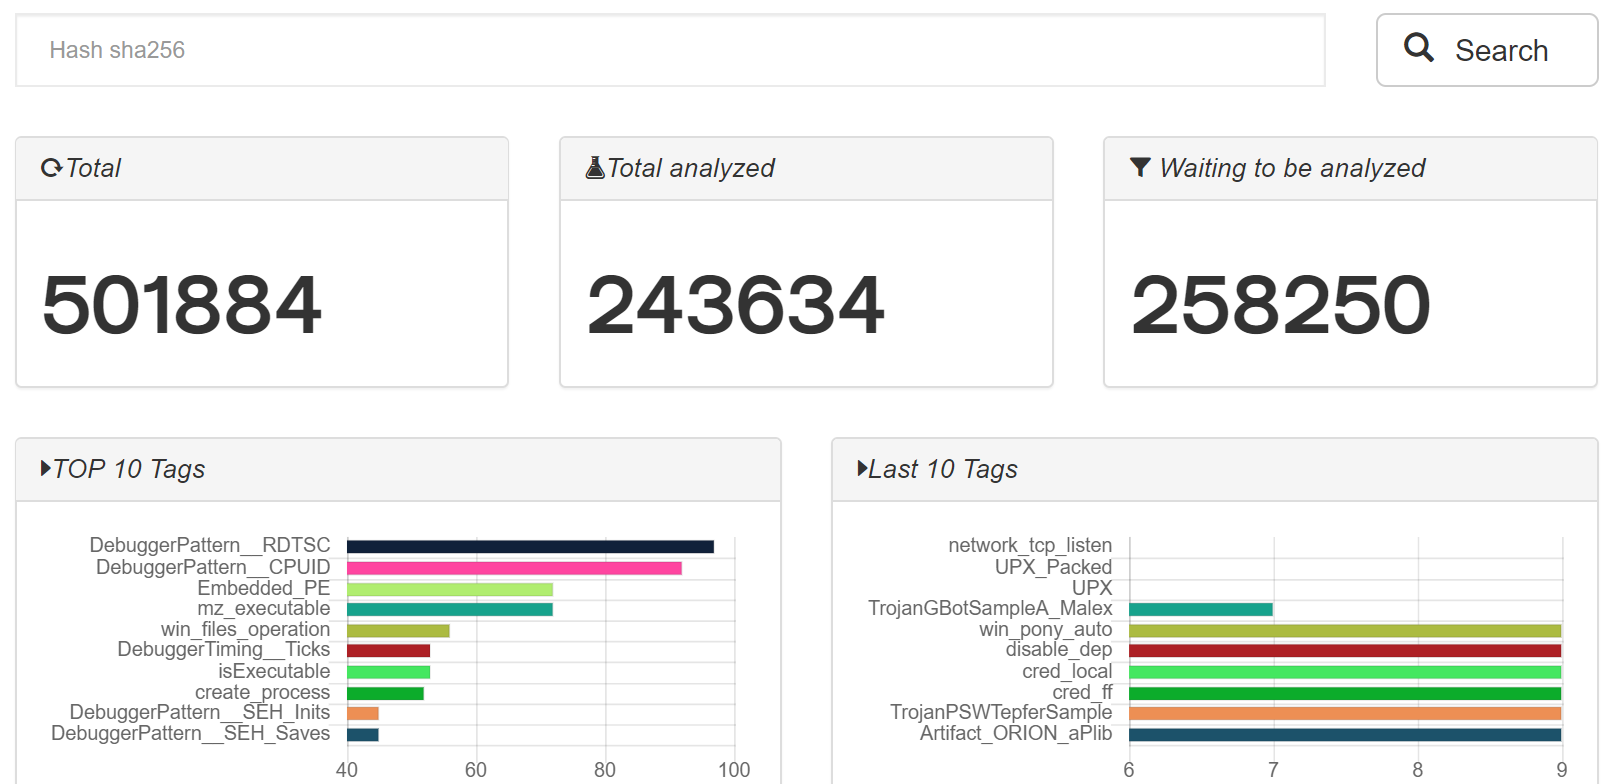
Task: Click the orange TrojanPSWTepferSample bar
Action: (1344, 713)
